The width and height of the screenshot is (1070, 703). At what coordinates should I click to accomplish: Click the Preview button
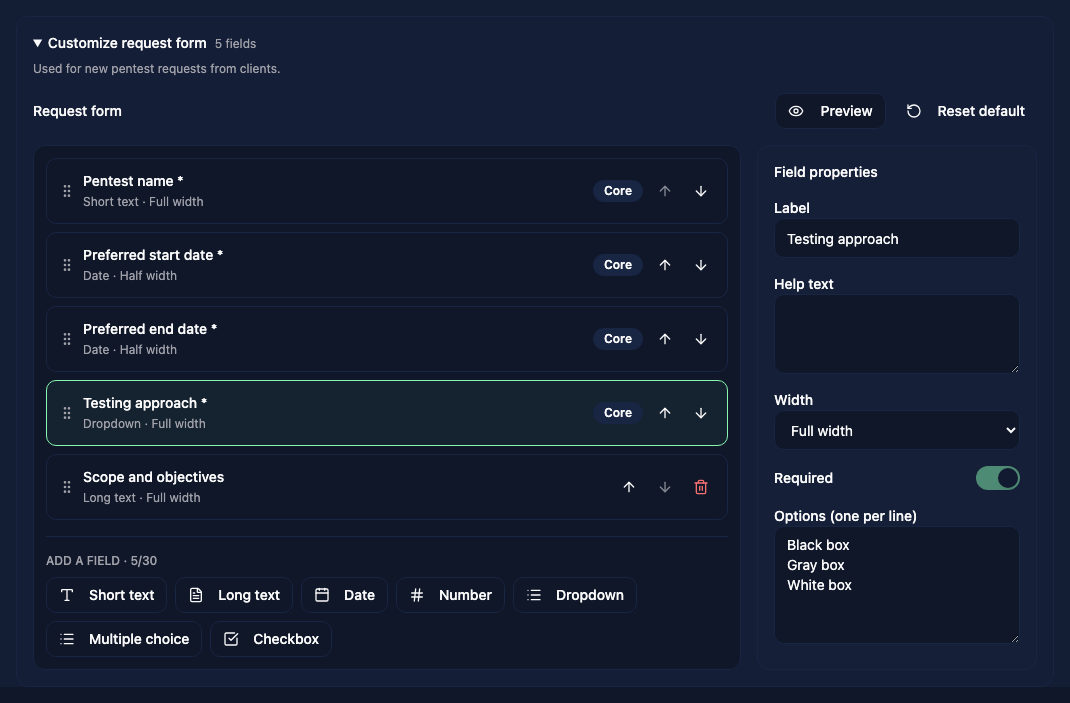(x=830, y=111)
